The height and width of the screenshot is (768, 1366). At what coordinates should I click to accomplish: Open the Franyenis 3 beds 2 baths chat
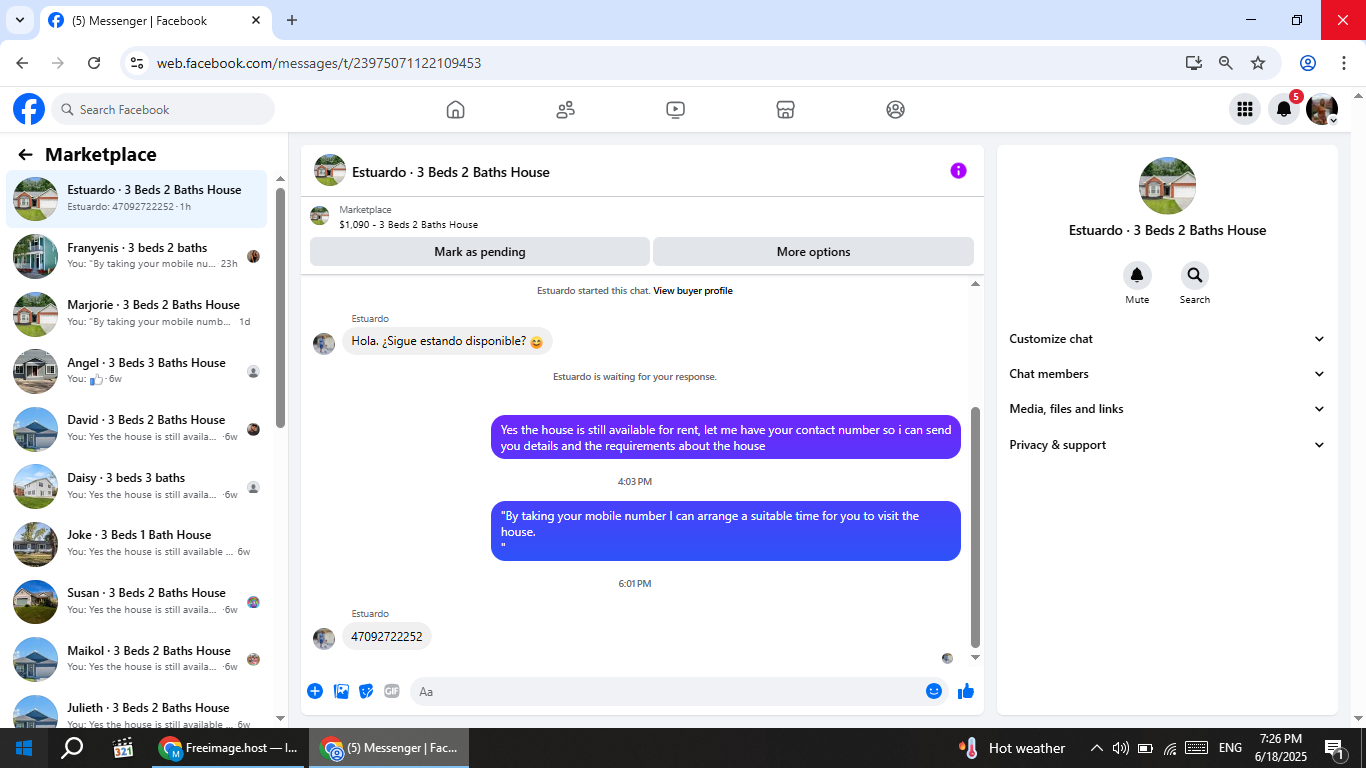click(137, 256)
